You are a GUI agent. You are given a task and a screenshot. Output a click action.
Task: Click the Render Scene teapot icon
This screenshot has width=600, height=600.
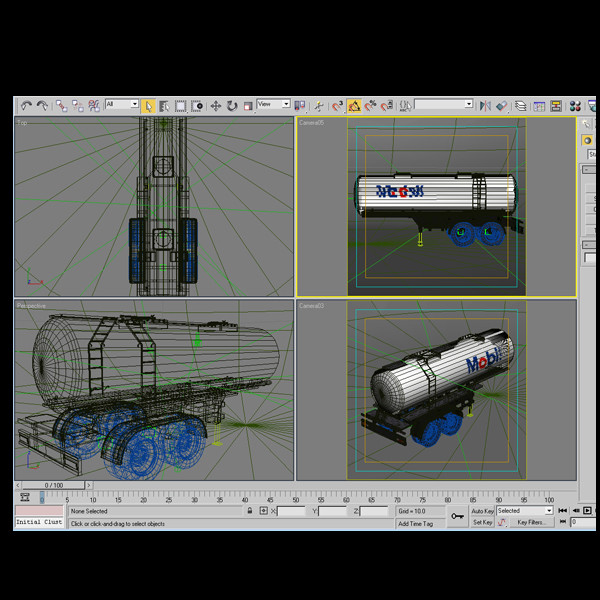pyautogui.click(x=592, y=106)
